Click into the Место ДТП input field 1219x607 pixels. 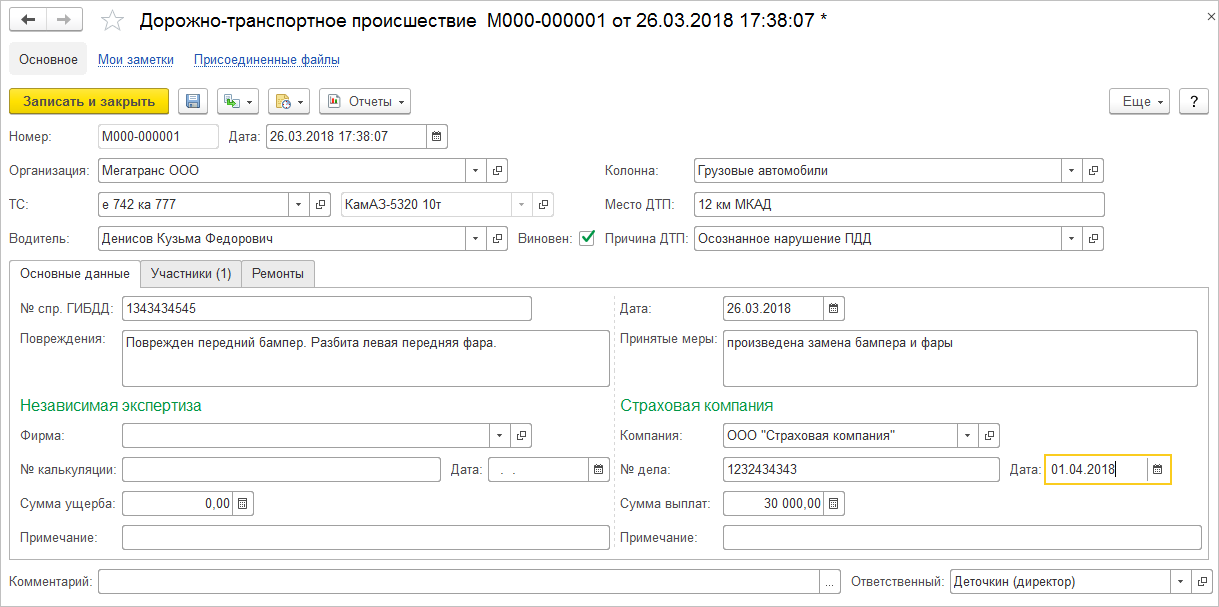898,204
